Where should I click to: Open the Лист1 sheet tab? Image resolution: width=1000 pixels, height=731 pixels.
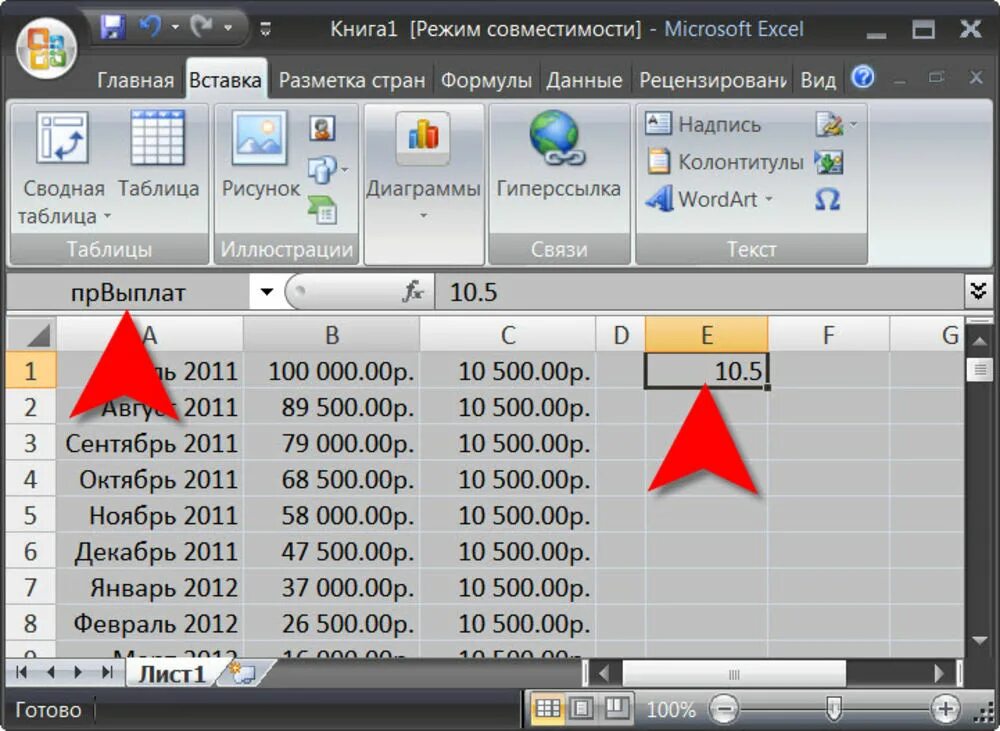tap(172, 674)
